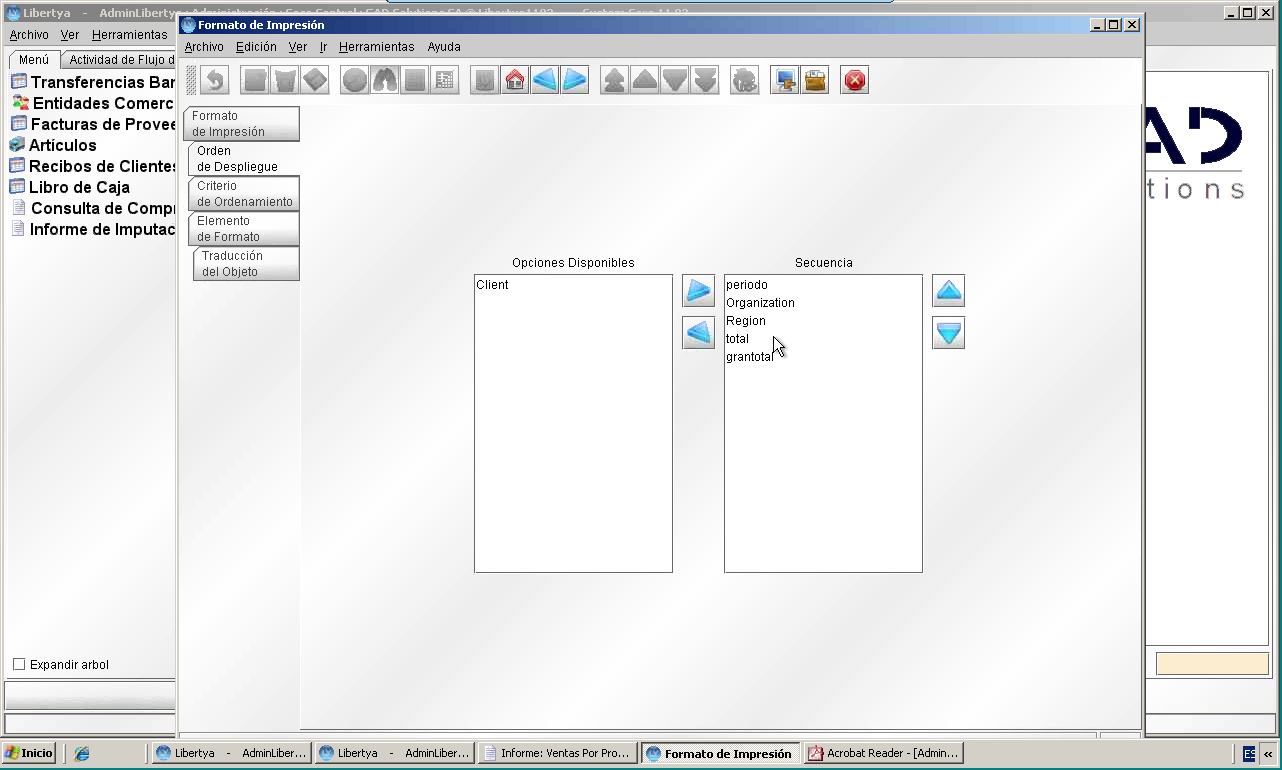The image size is (1282, 770).
Task: Move sequence item down with down arrow
Action: coord(949,332)
